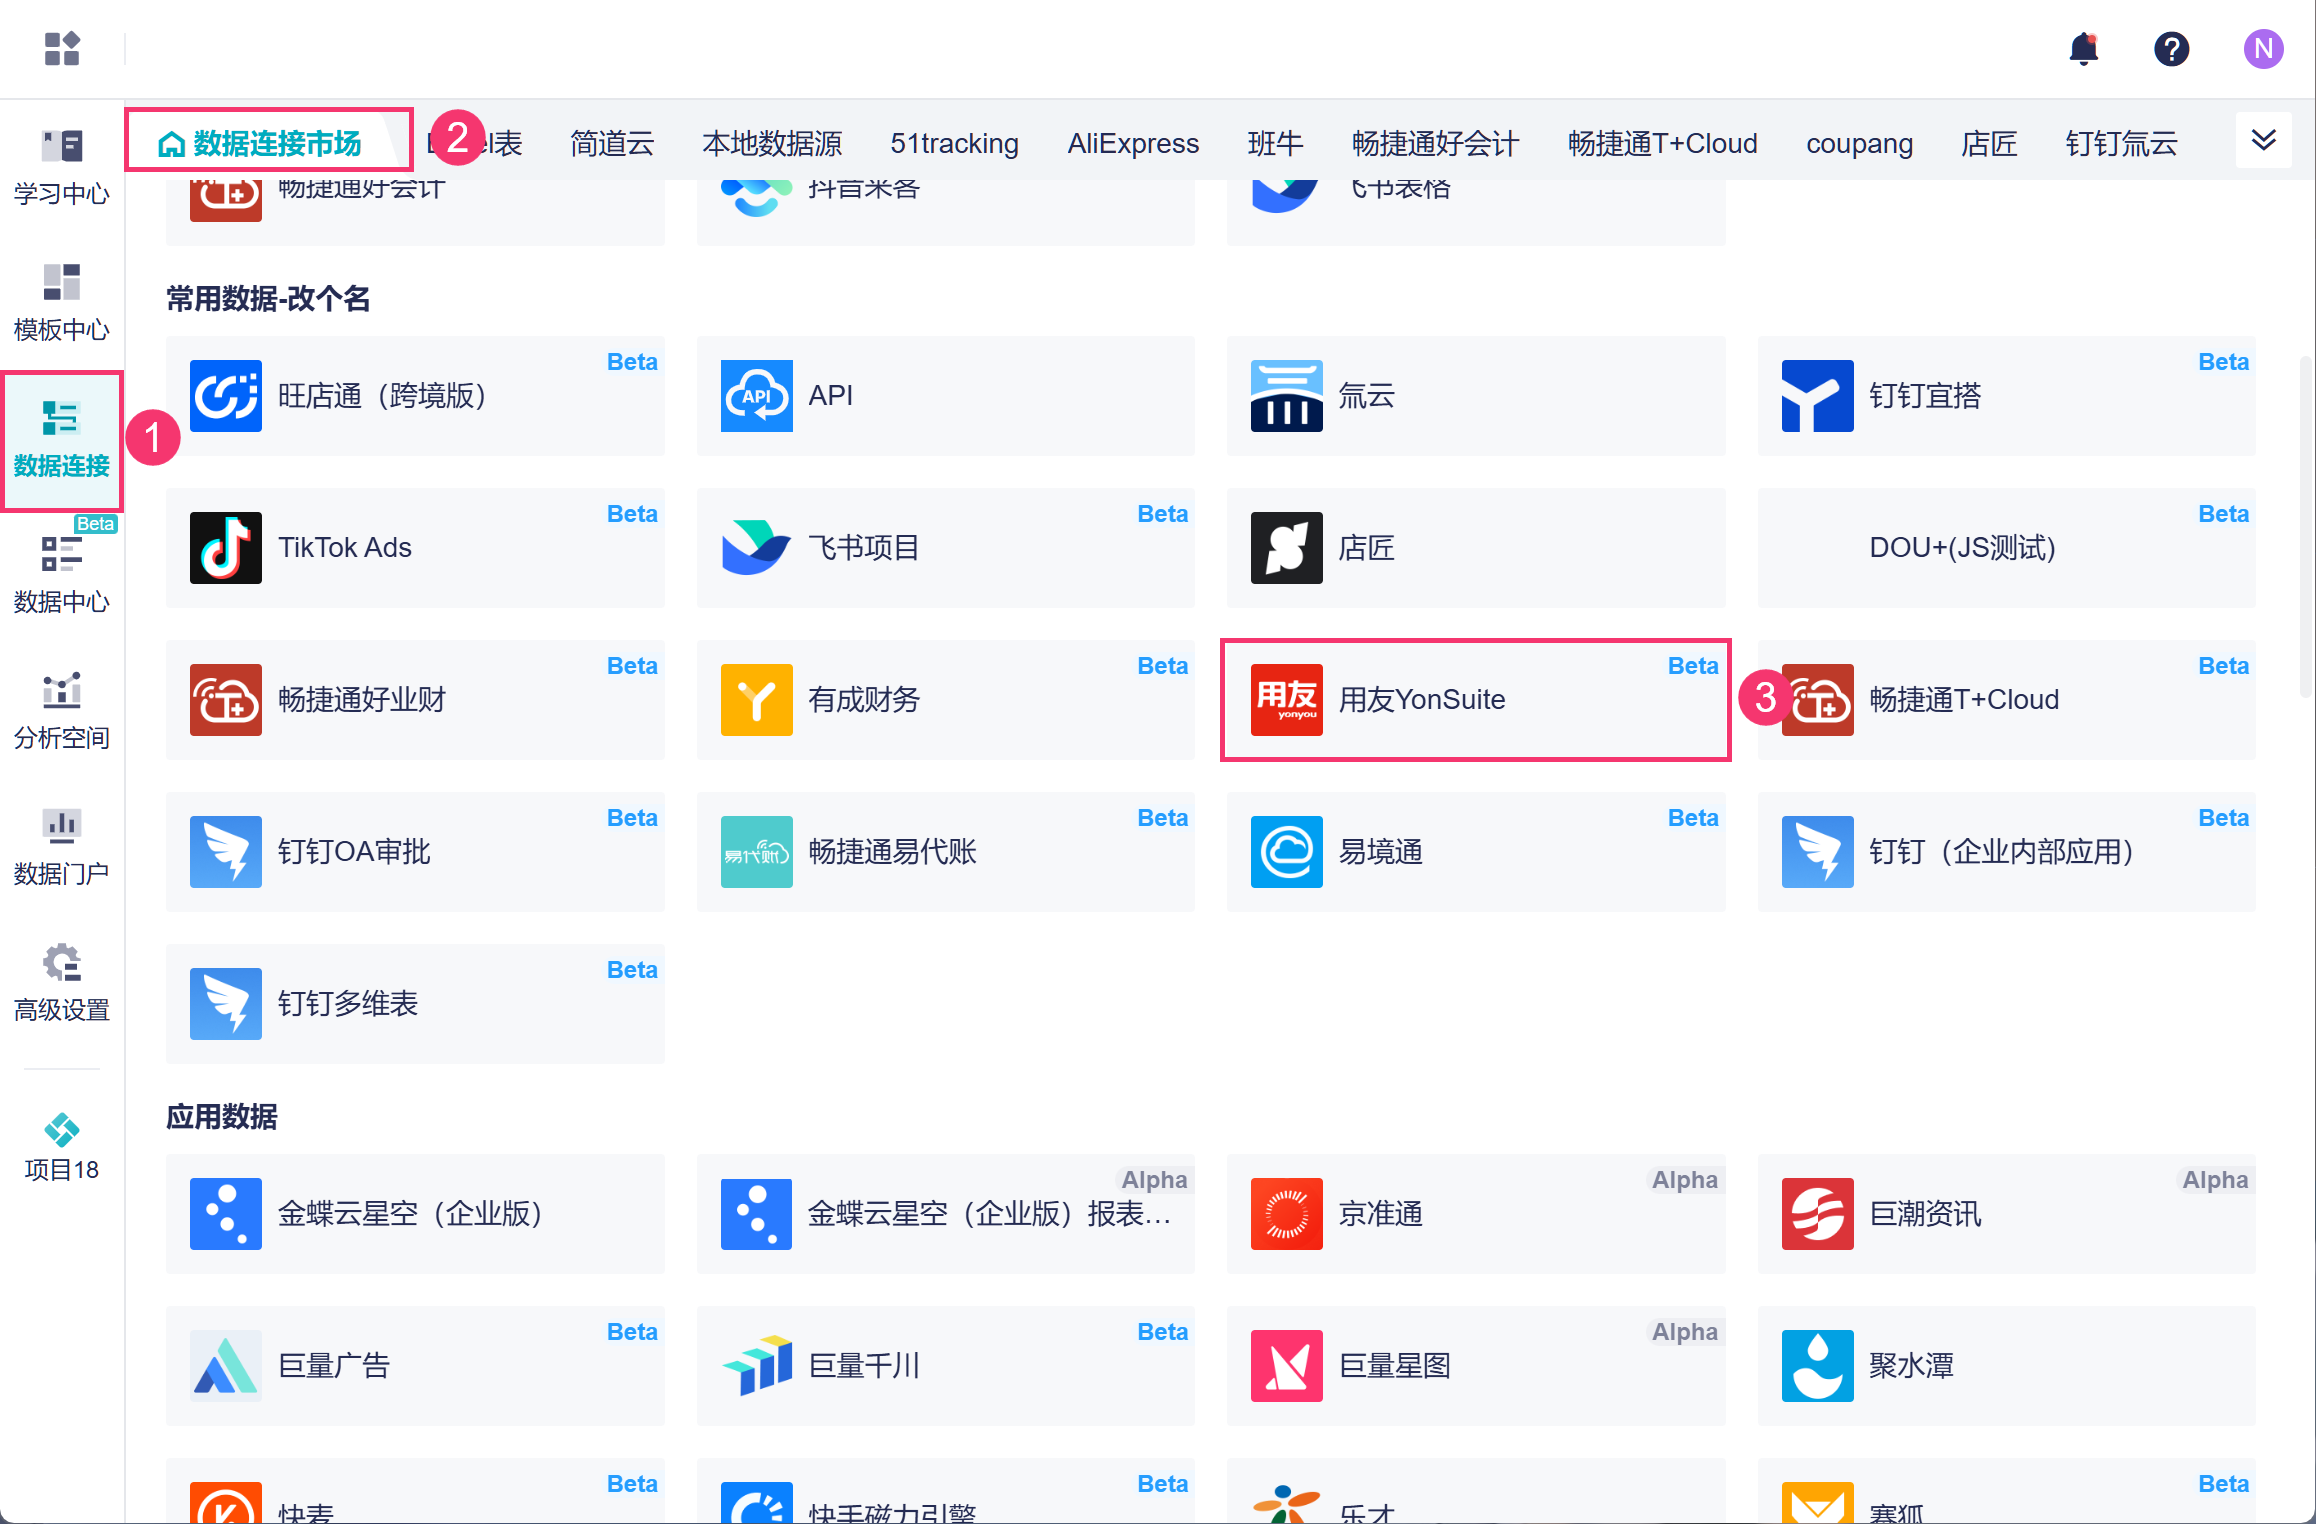Go to 数据连接 in the sidebar

coord(62,440)
